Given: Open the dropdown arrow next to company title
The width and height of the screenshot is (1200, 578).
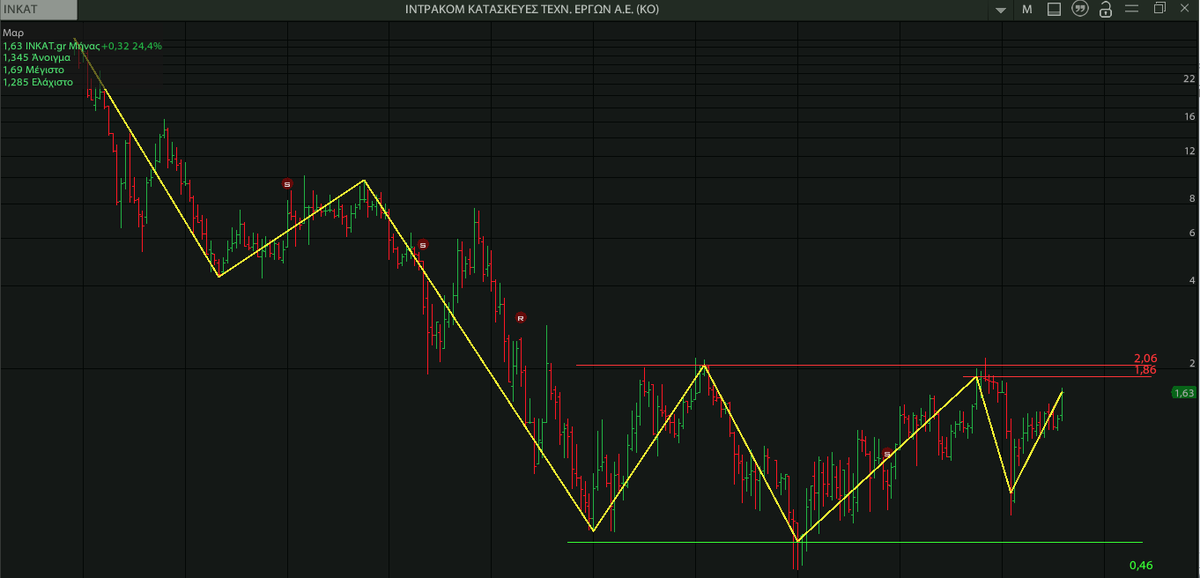Looking at the screenshot, I should click(x=1002, y=10).
